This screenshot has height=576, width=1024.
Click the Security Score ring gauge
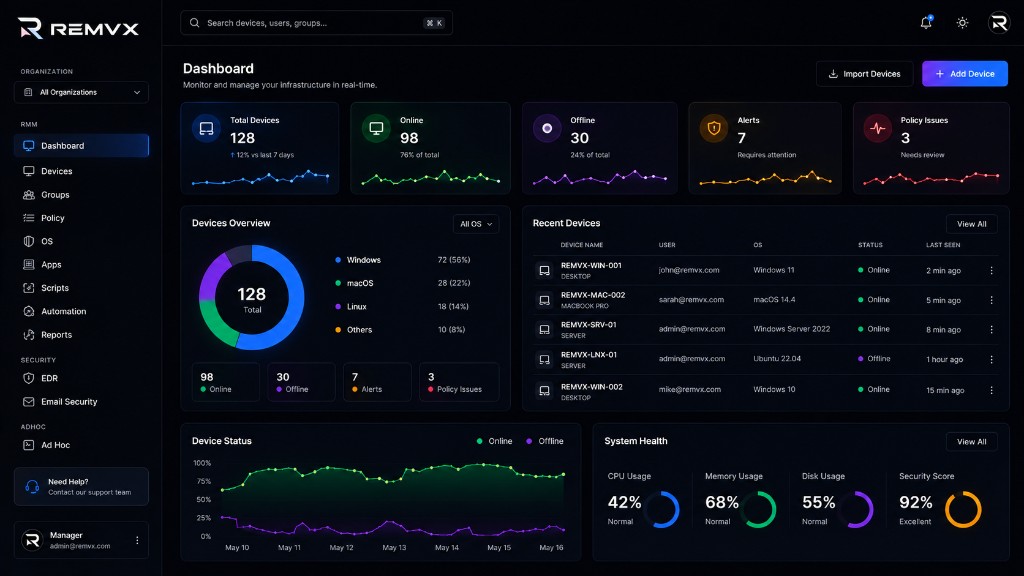pyautogui.click(x=963, y=509)
